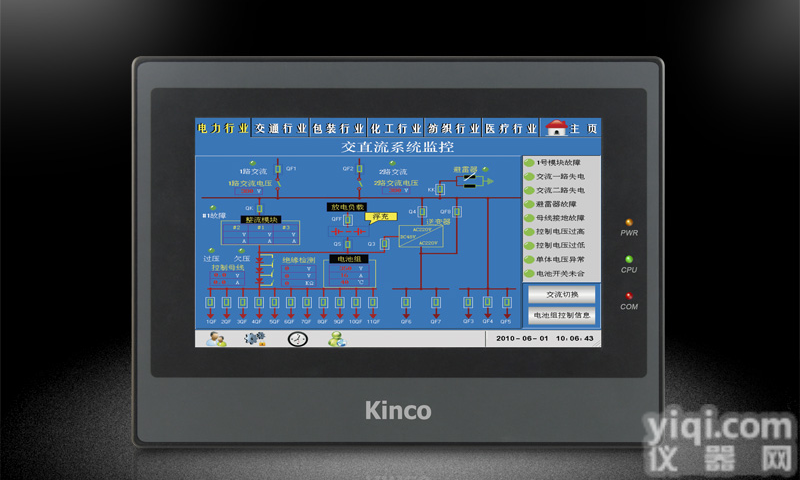The width and height of the screenshot is (800, 480).
Task: Click the 整流模块 label
Action: (x=261, y=220)
